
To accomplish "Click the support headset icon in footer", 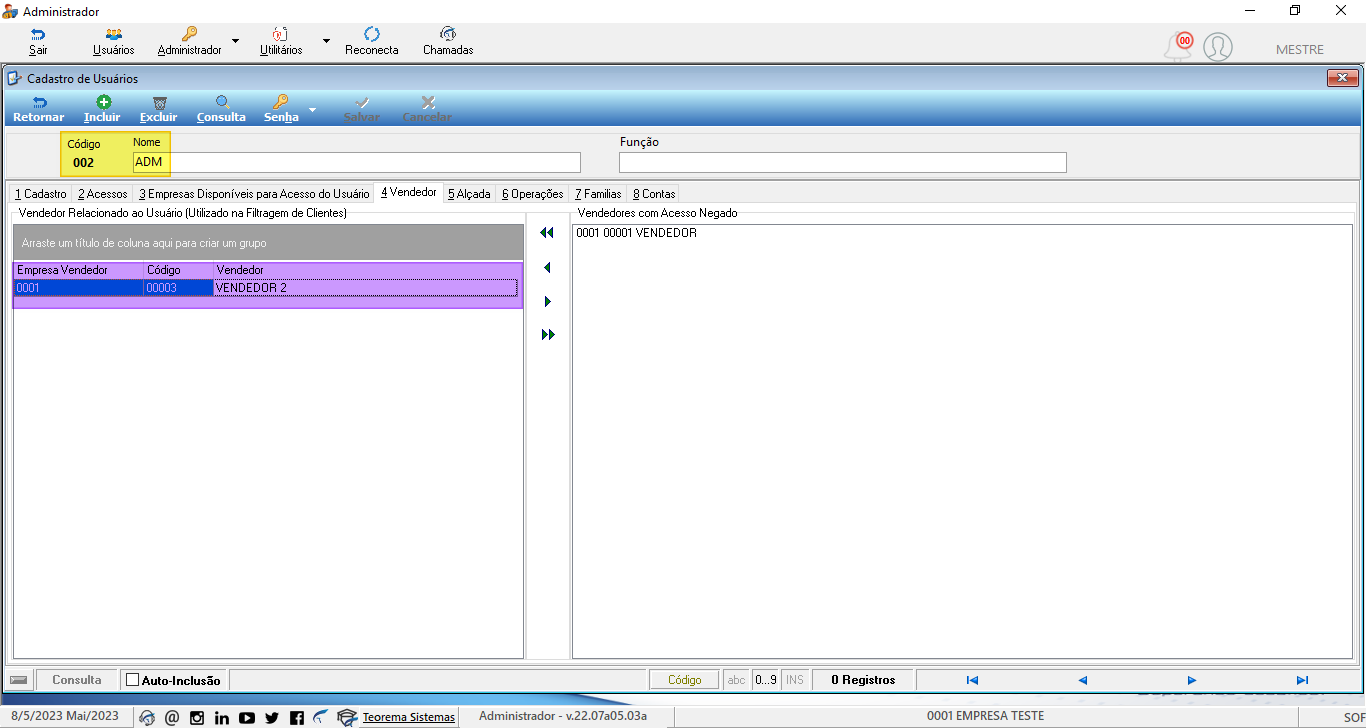I will click(147, 717).
